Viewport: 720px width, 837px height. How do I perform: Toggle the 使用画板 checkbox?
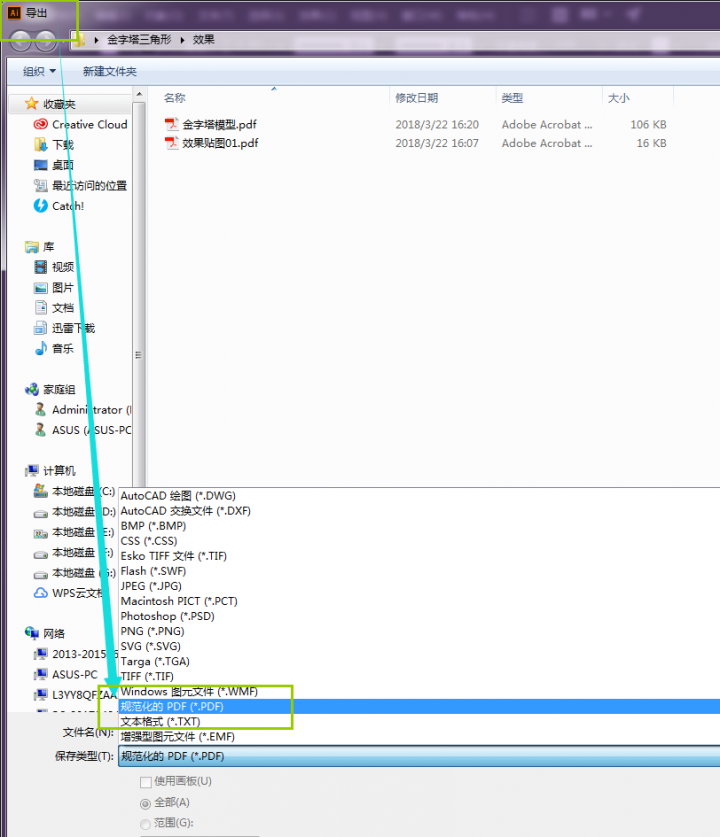click(146, 781)
